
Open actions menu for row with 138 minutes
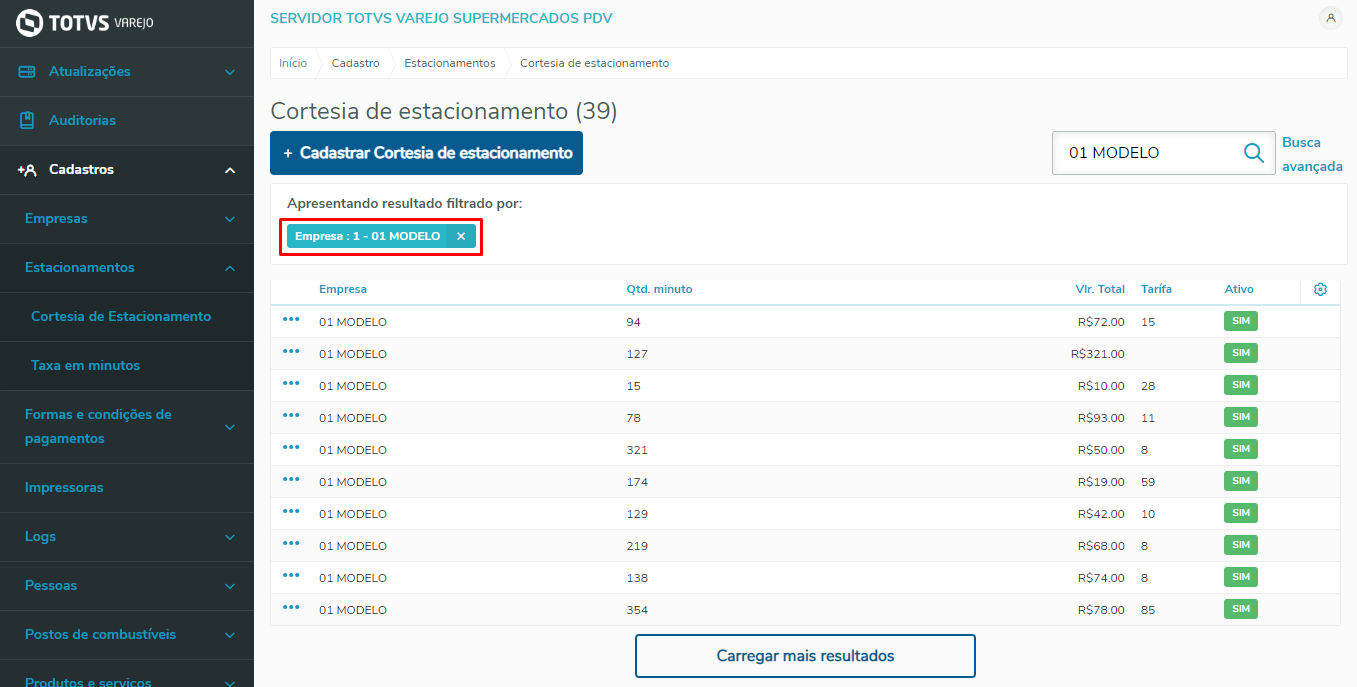(291, 576)
